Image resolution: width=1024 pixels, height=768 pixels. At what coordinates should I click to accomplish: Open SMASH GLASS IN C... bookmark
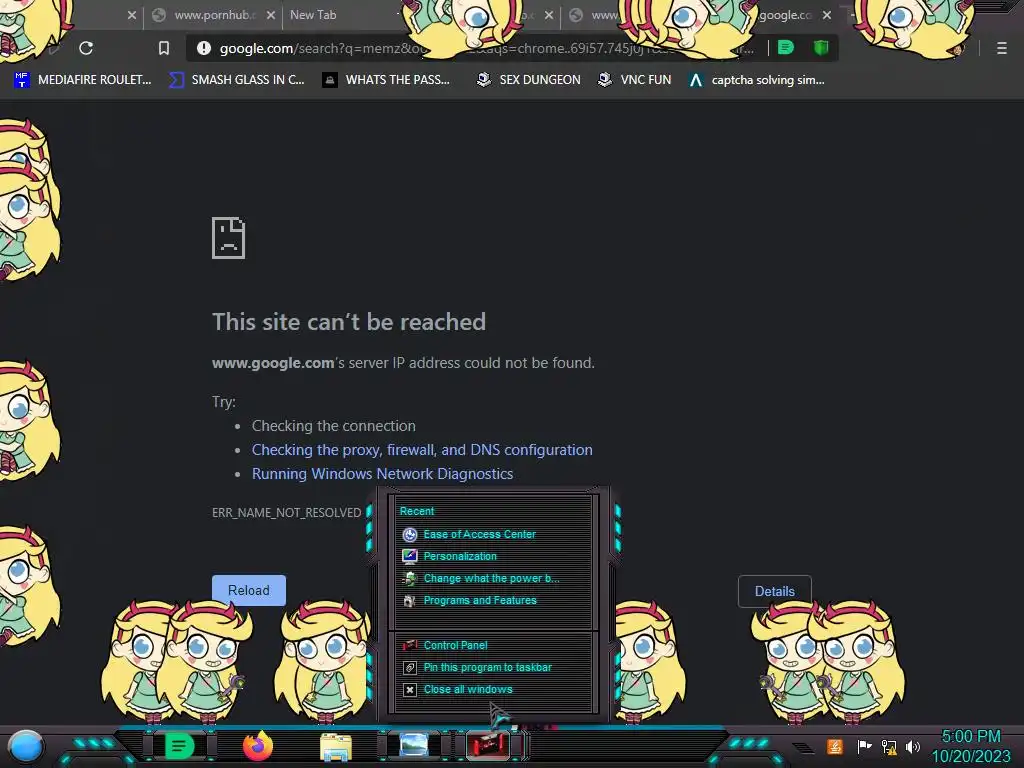coord(236,80)
